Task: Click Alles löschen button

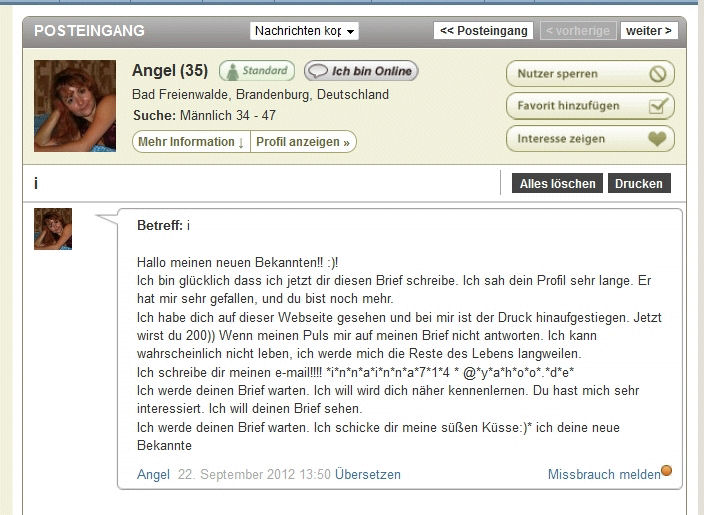Action: click(557, 183)
